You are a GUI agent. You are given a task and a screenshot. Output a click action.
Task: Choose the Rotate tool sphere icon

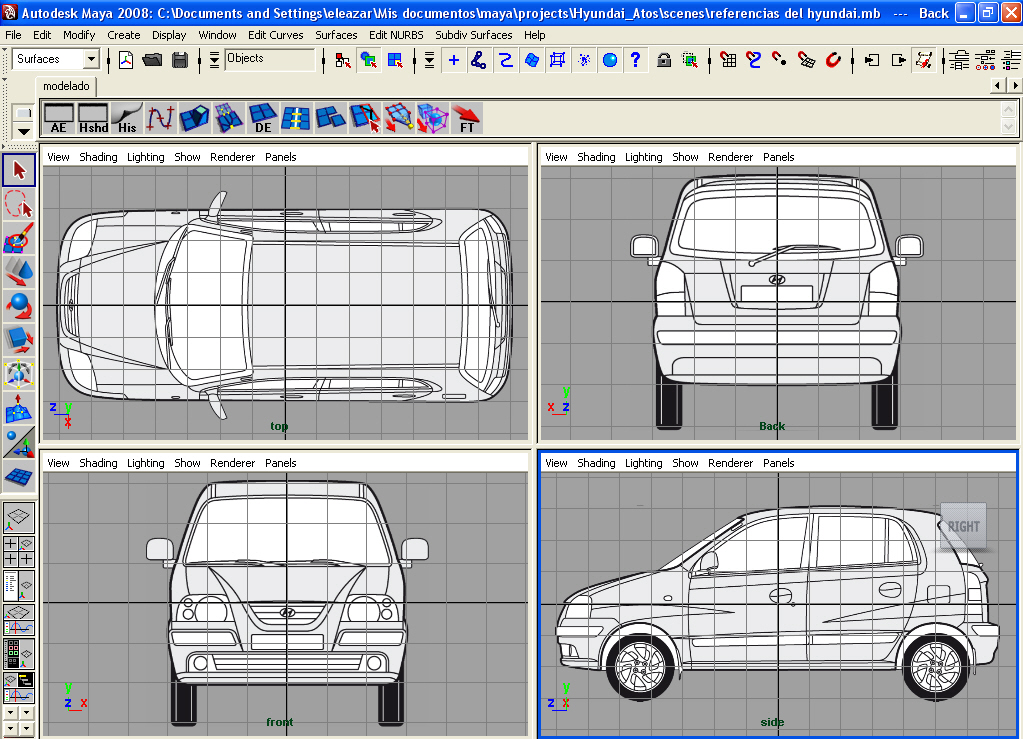[19, 305]
